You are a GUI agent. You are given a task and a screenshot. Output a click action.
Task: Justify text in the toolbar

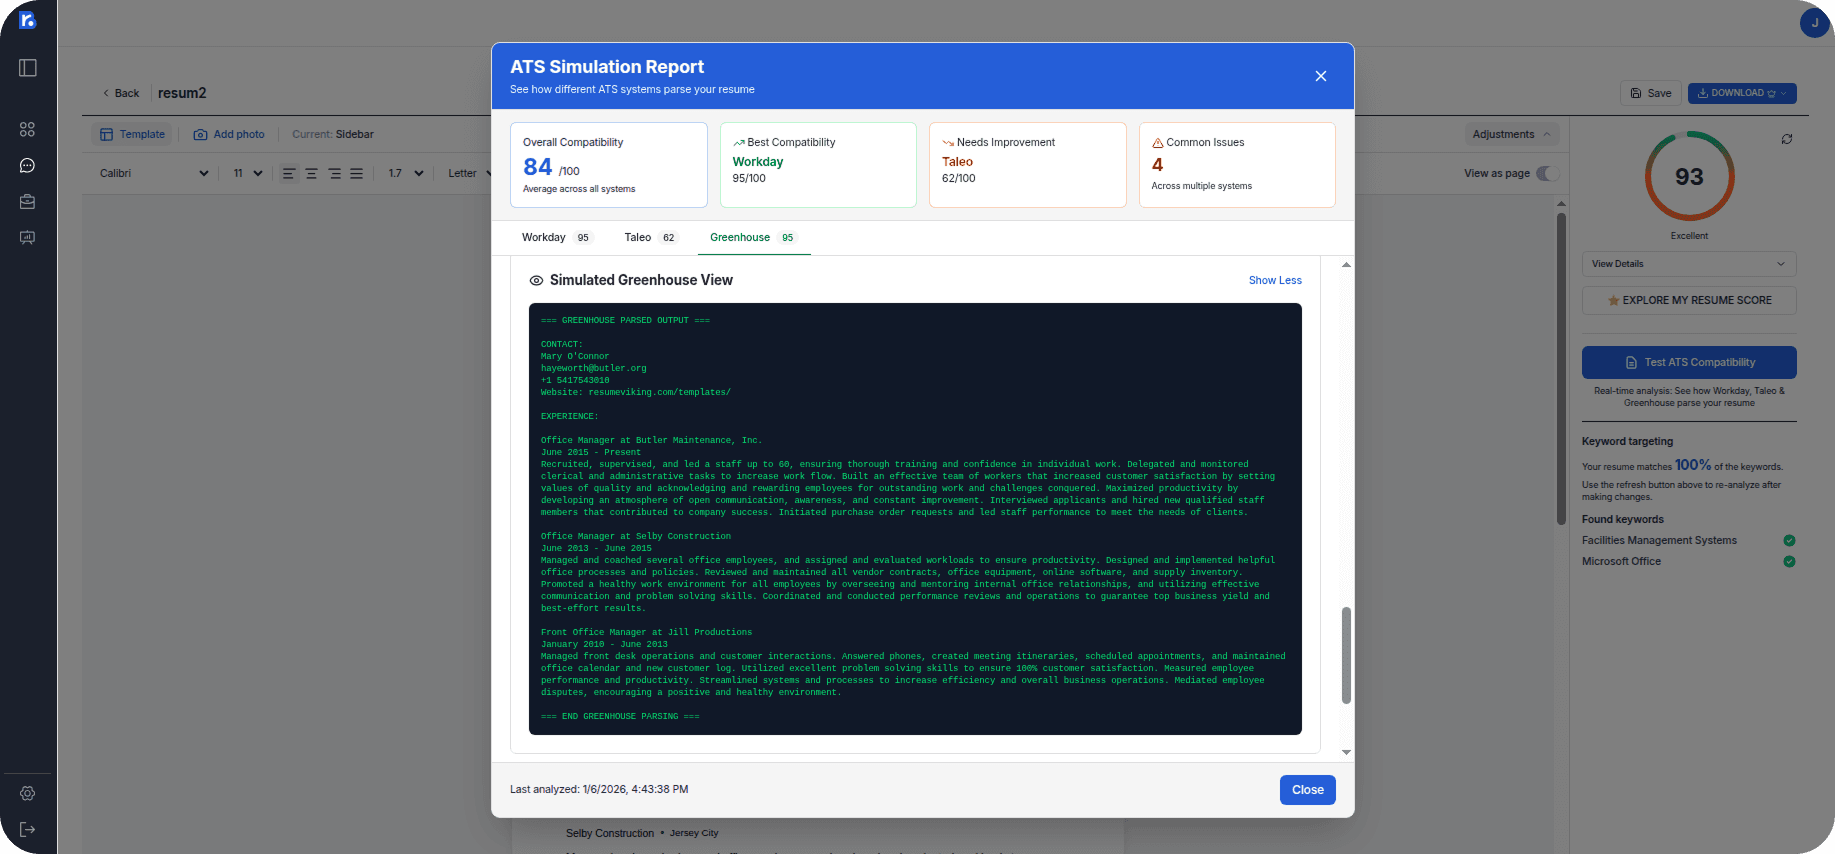click(x=356, y=173)
